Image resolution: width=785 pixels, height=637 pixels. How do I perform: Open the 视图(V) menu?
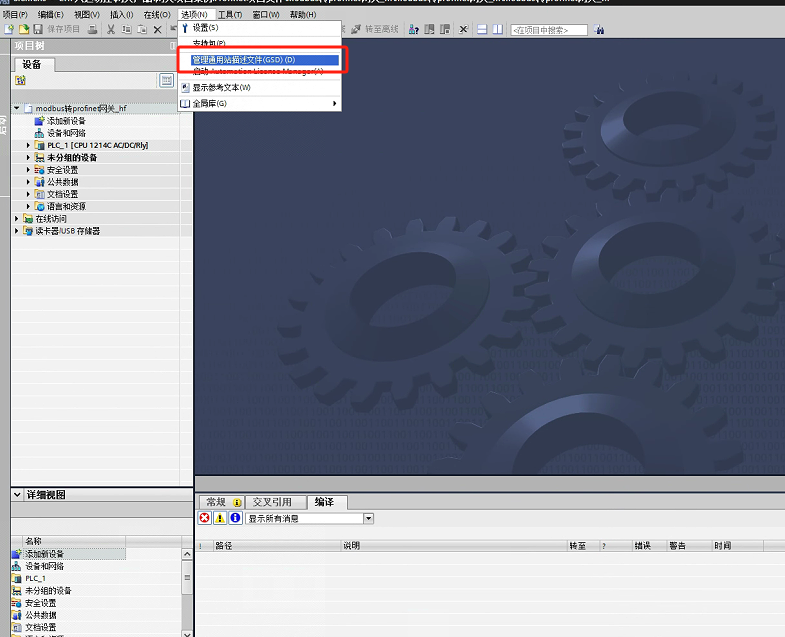(87, 15)
